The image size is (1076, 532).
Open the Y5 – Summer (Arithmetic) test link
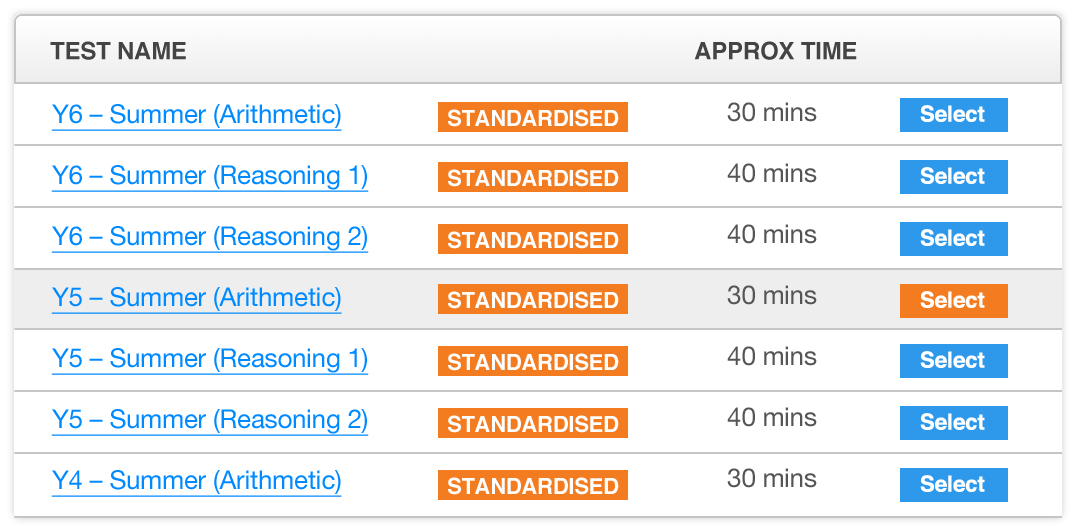click(196, 298)
